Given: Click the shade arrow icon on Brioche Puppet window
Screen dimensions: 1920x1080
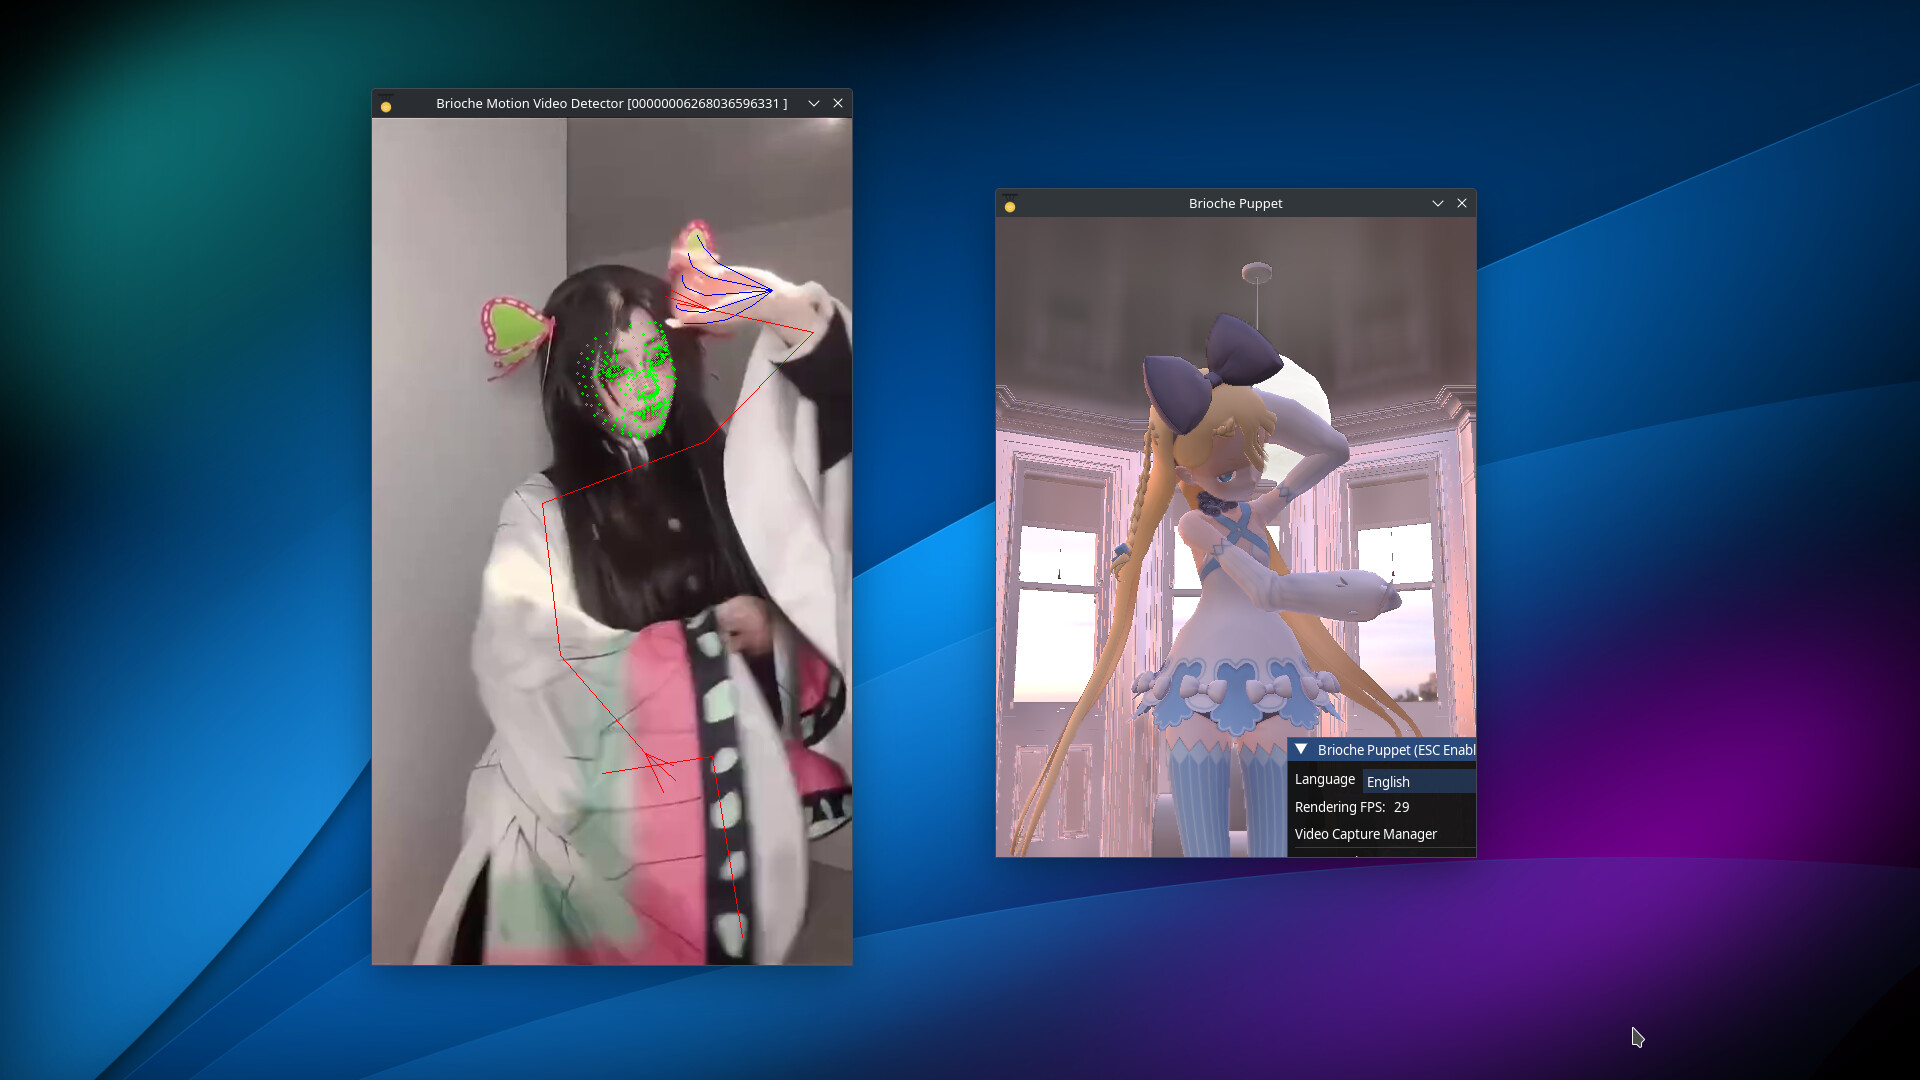Looking at the screenshot, I should click(x=1438, y=203).
